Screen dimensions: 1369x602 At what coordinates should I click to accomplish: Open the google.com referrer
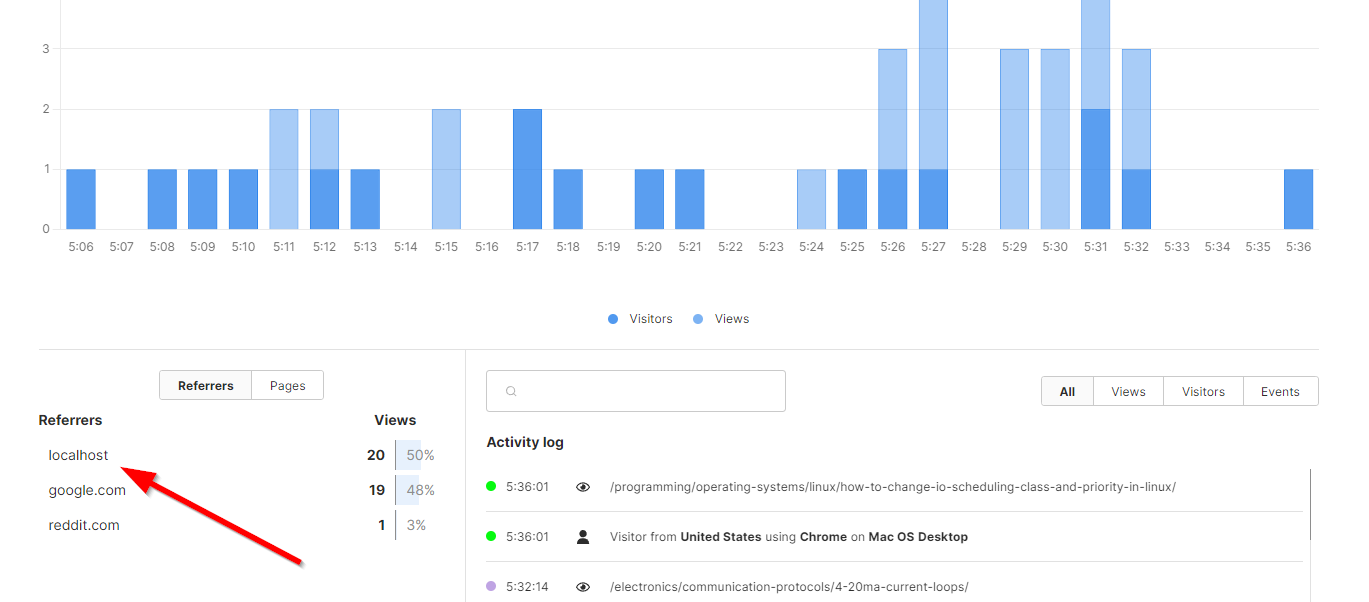(x=87, y=490)
